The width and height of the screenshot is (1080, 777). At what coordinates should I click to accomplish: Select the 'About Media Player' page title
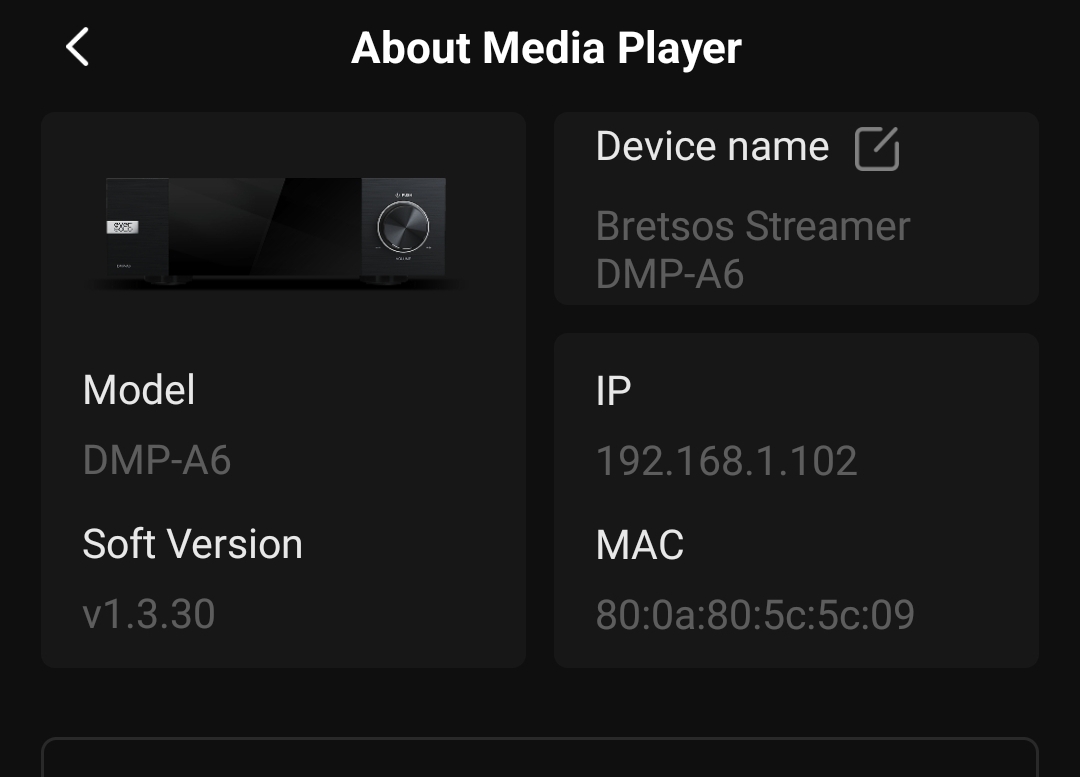coord(546,48)
